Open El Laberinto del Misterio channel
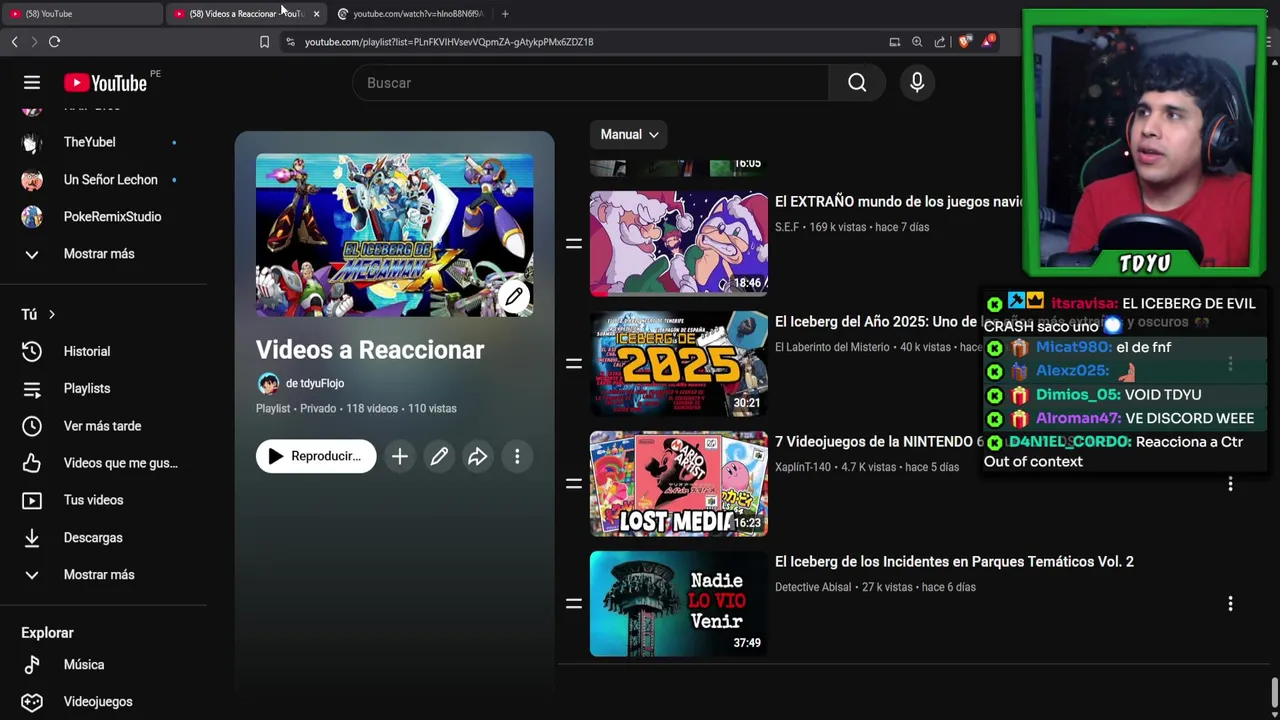 [x=832, y=347]
